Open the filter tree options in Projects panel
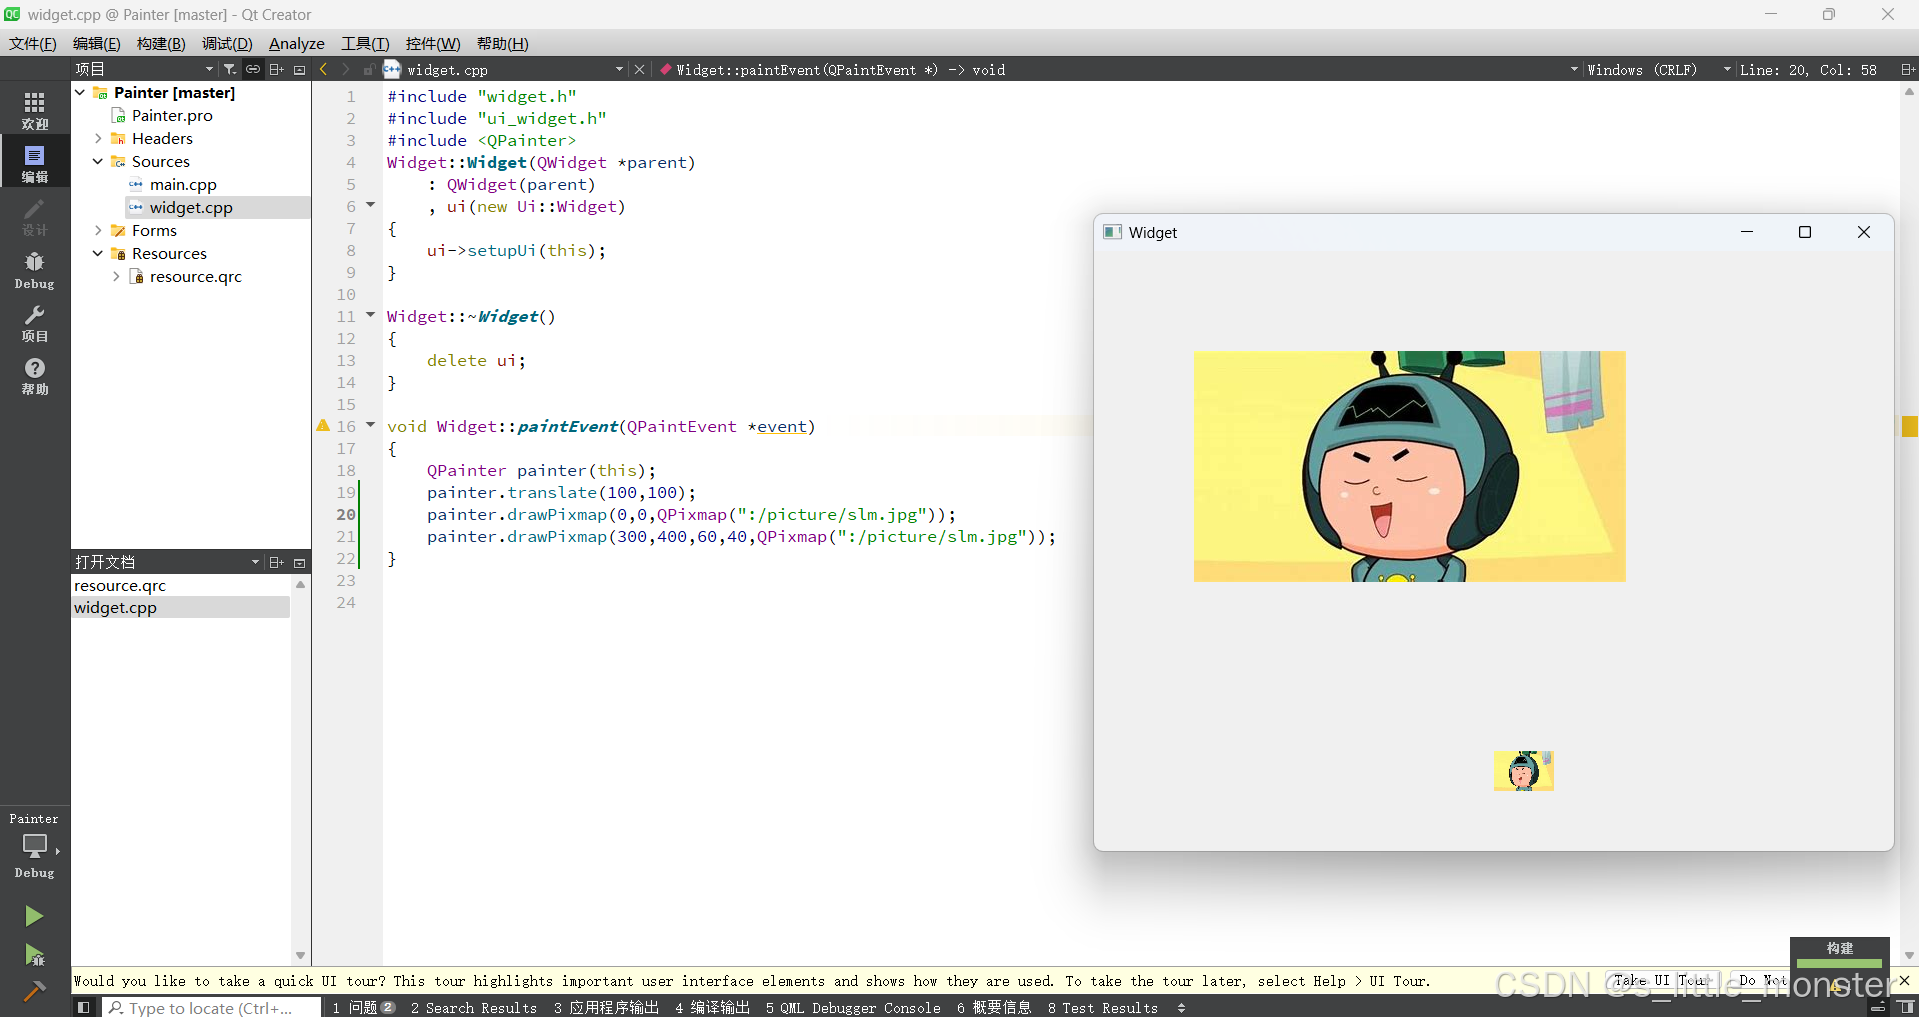 tap(229, 69)
